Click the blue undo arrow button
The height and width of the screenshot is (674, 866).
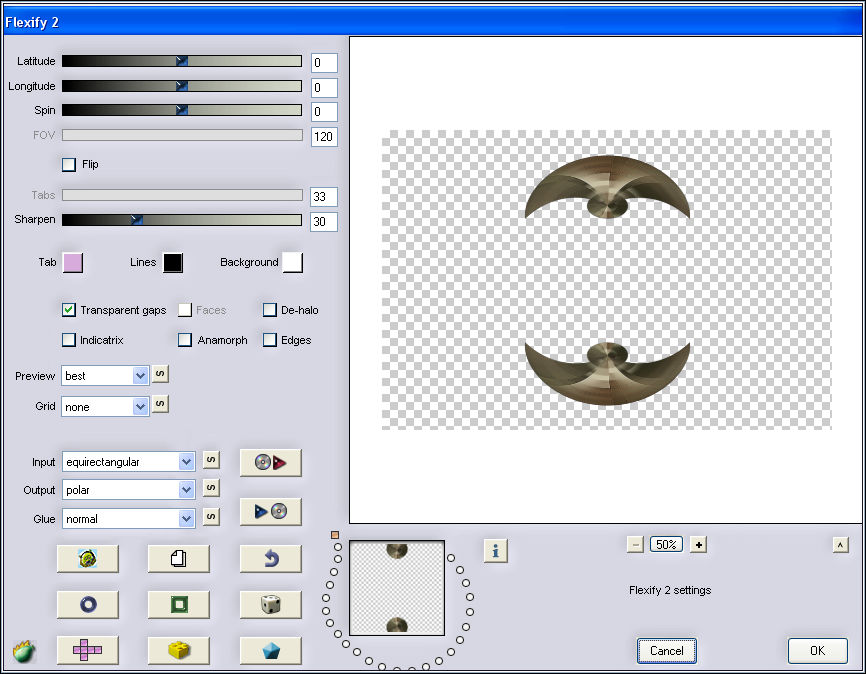(x=271, y=559)
